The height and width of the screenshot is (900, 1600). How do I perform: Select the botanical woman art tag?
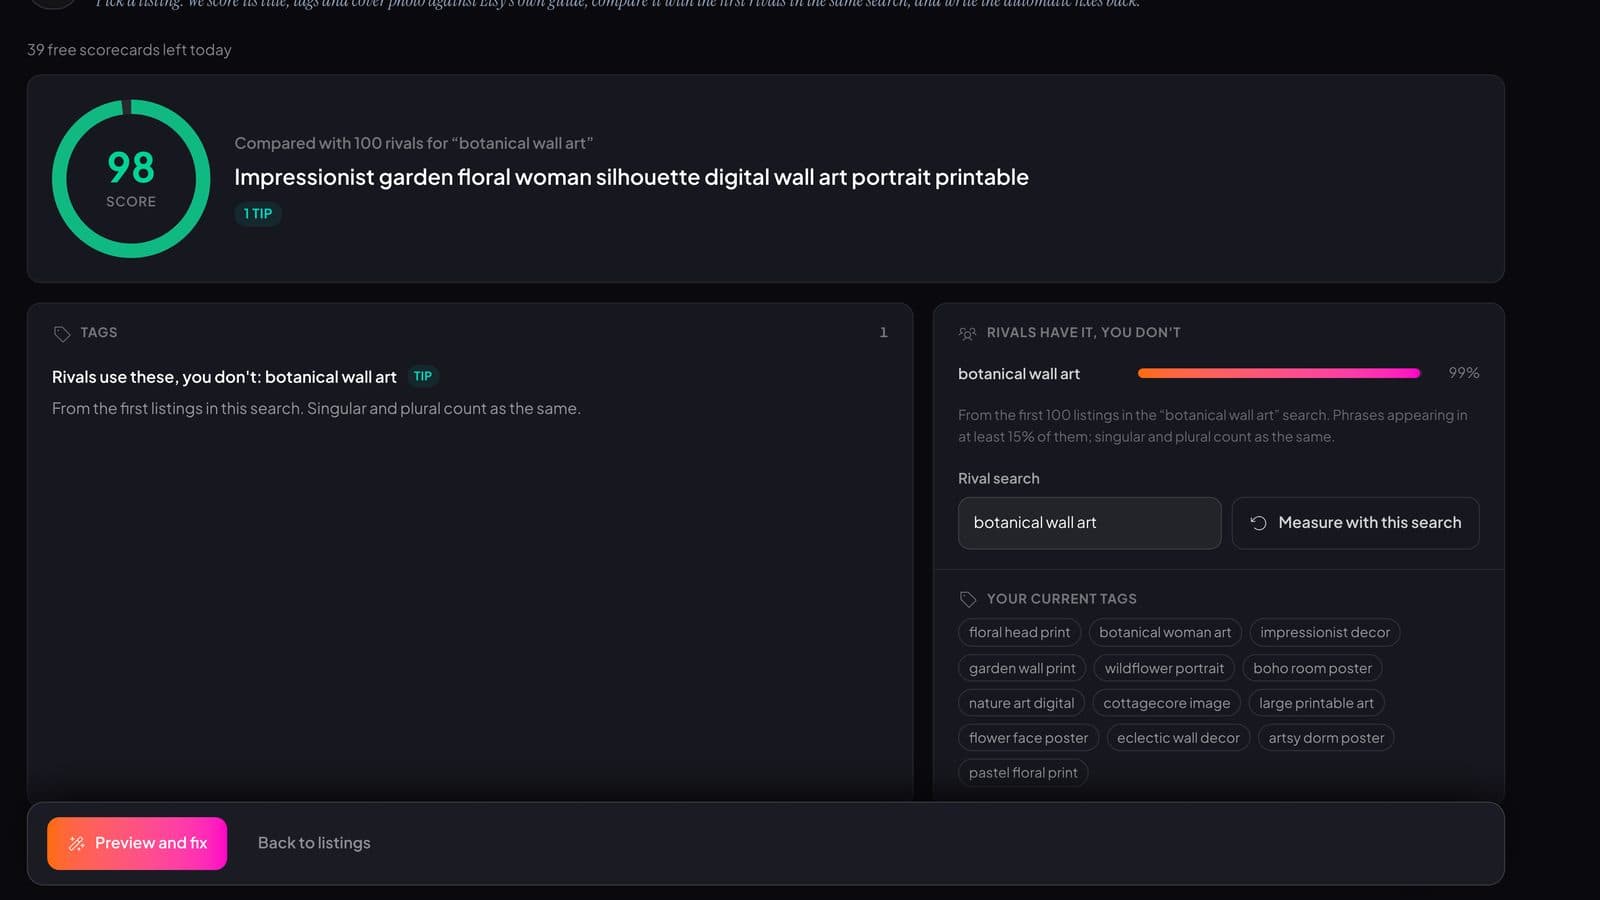click(x=1165, y=633)
